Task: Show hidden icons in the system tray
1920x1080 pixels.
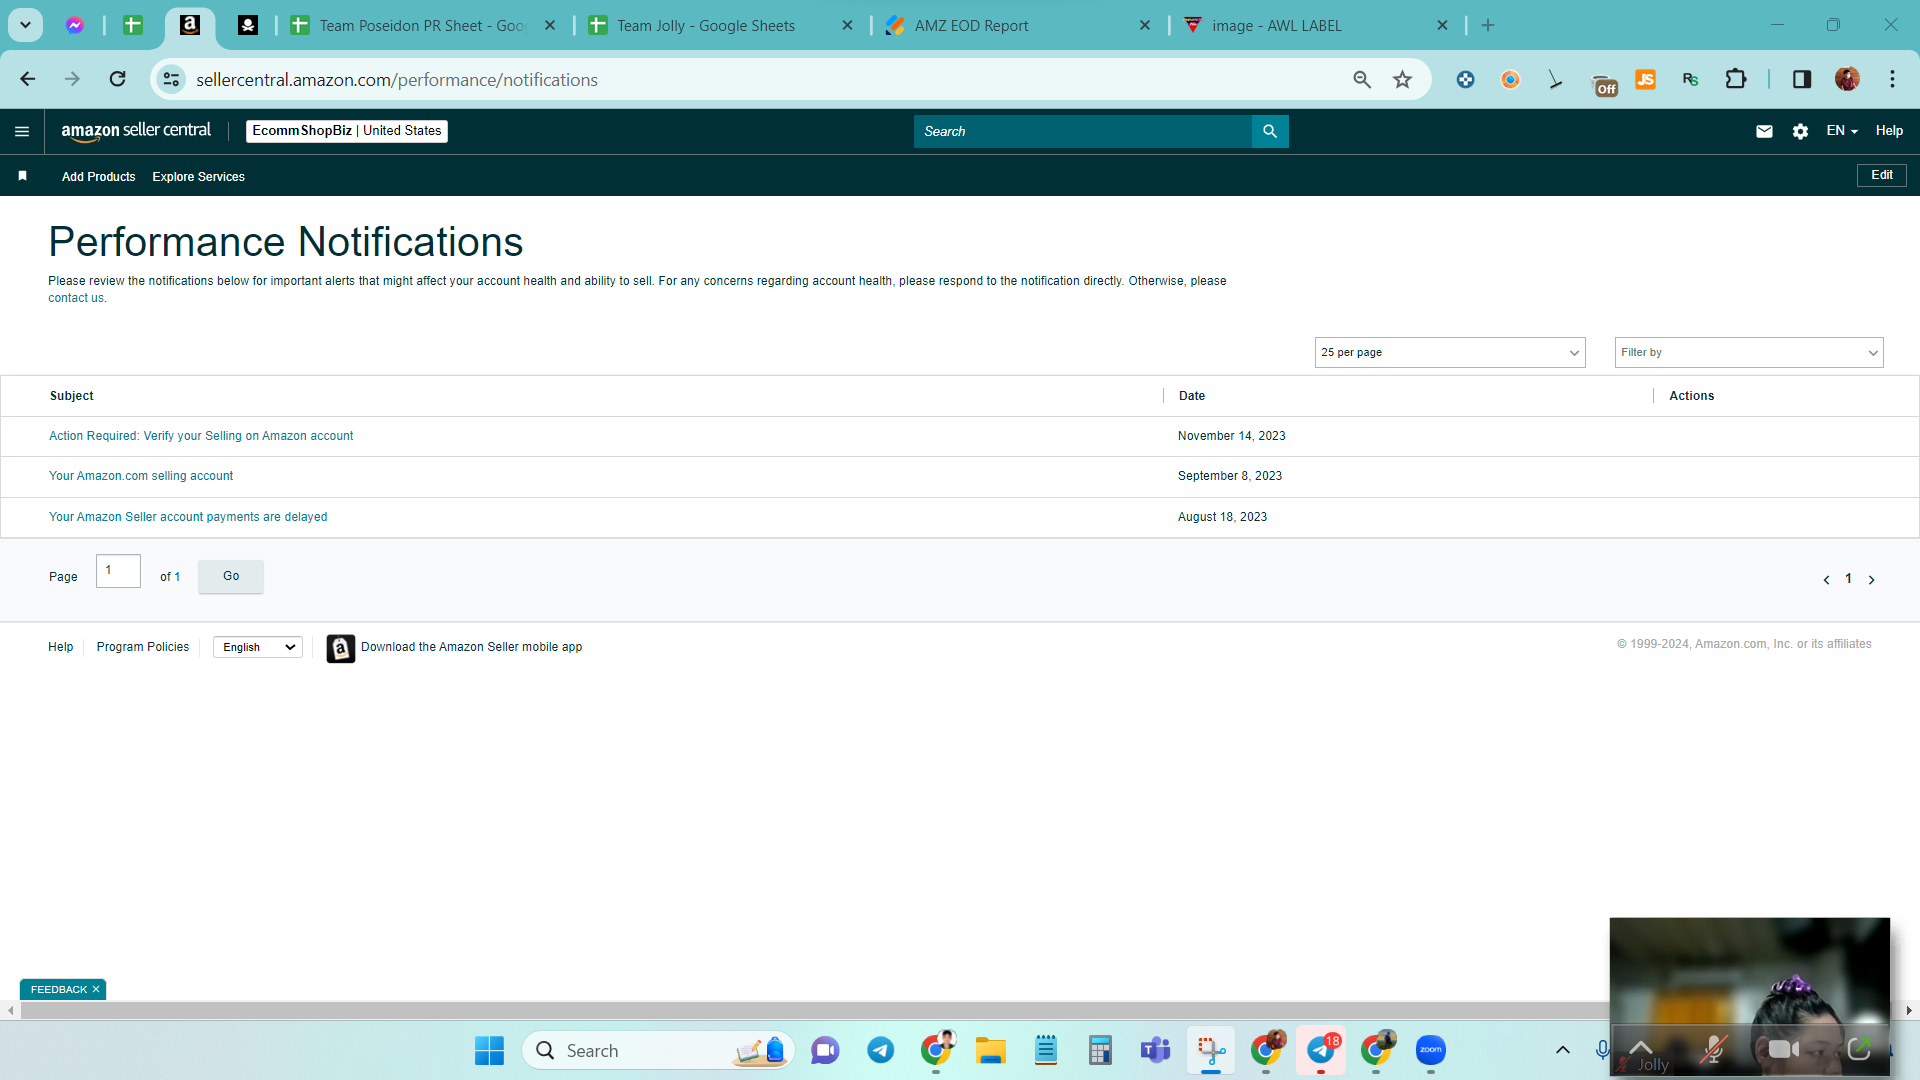Action: (1562, 1050)
